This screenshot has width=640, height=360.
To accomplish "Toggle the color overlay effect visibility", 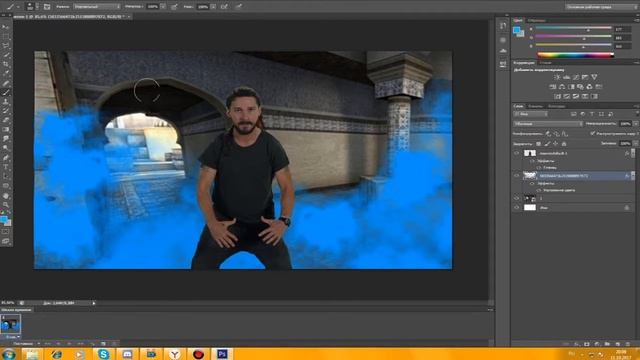I will point(538,190).
